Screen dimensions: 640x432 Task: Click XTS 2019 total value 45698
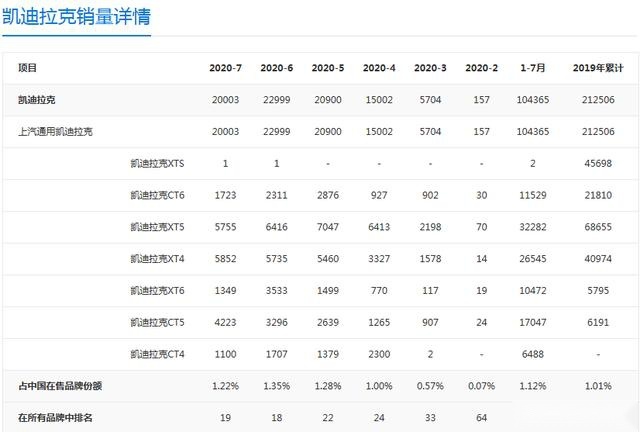pyautogui.click(x=598, y=163)
